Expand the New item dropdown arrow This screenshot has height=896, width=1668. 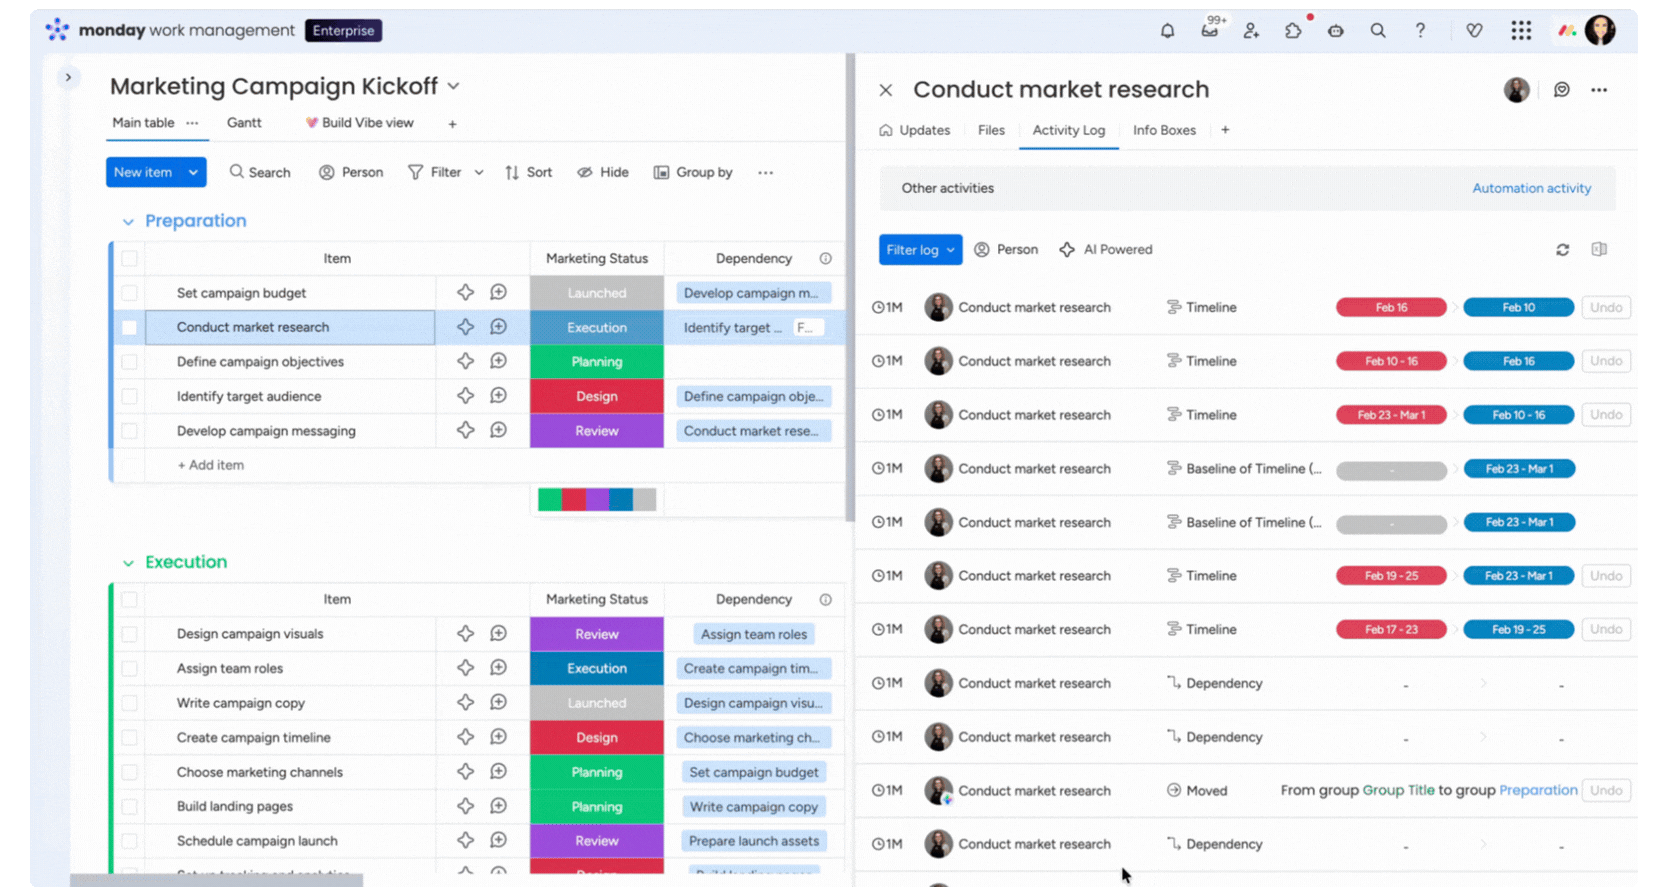tap(193, 173)
